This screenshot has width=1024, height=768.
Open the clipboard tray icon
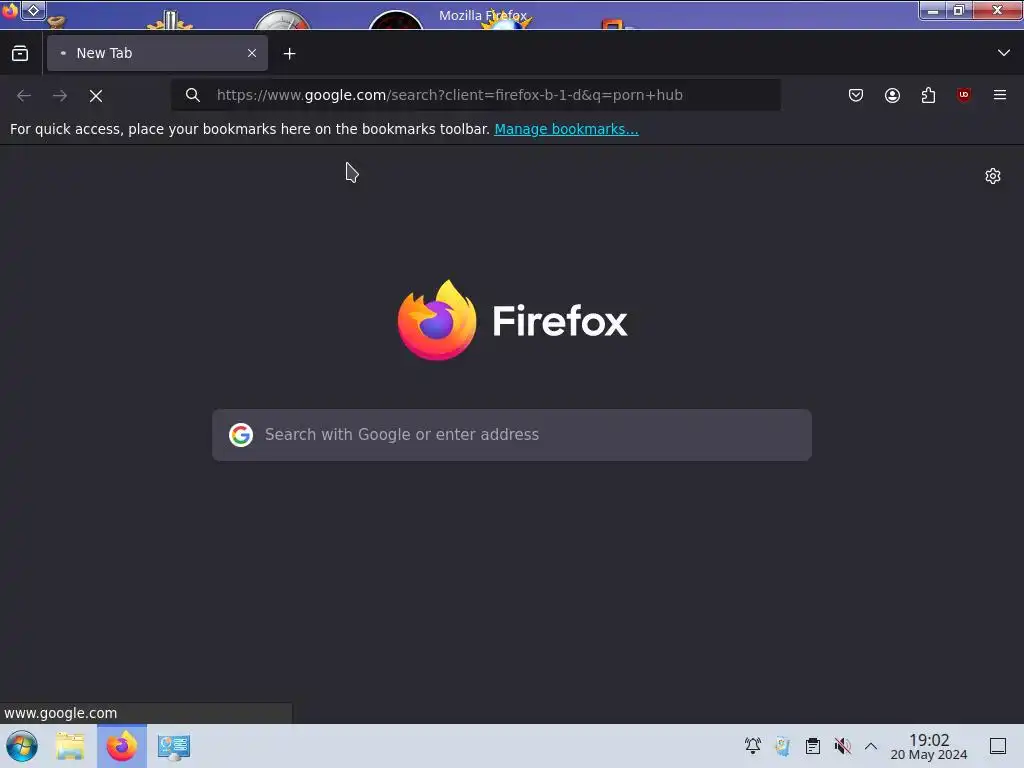(x=812, y=745)
